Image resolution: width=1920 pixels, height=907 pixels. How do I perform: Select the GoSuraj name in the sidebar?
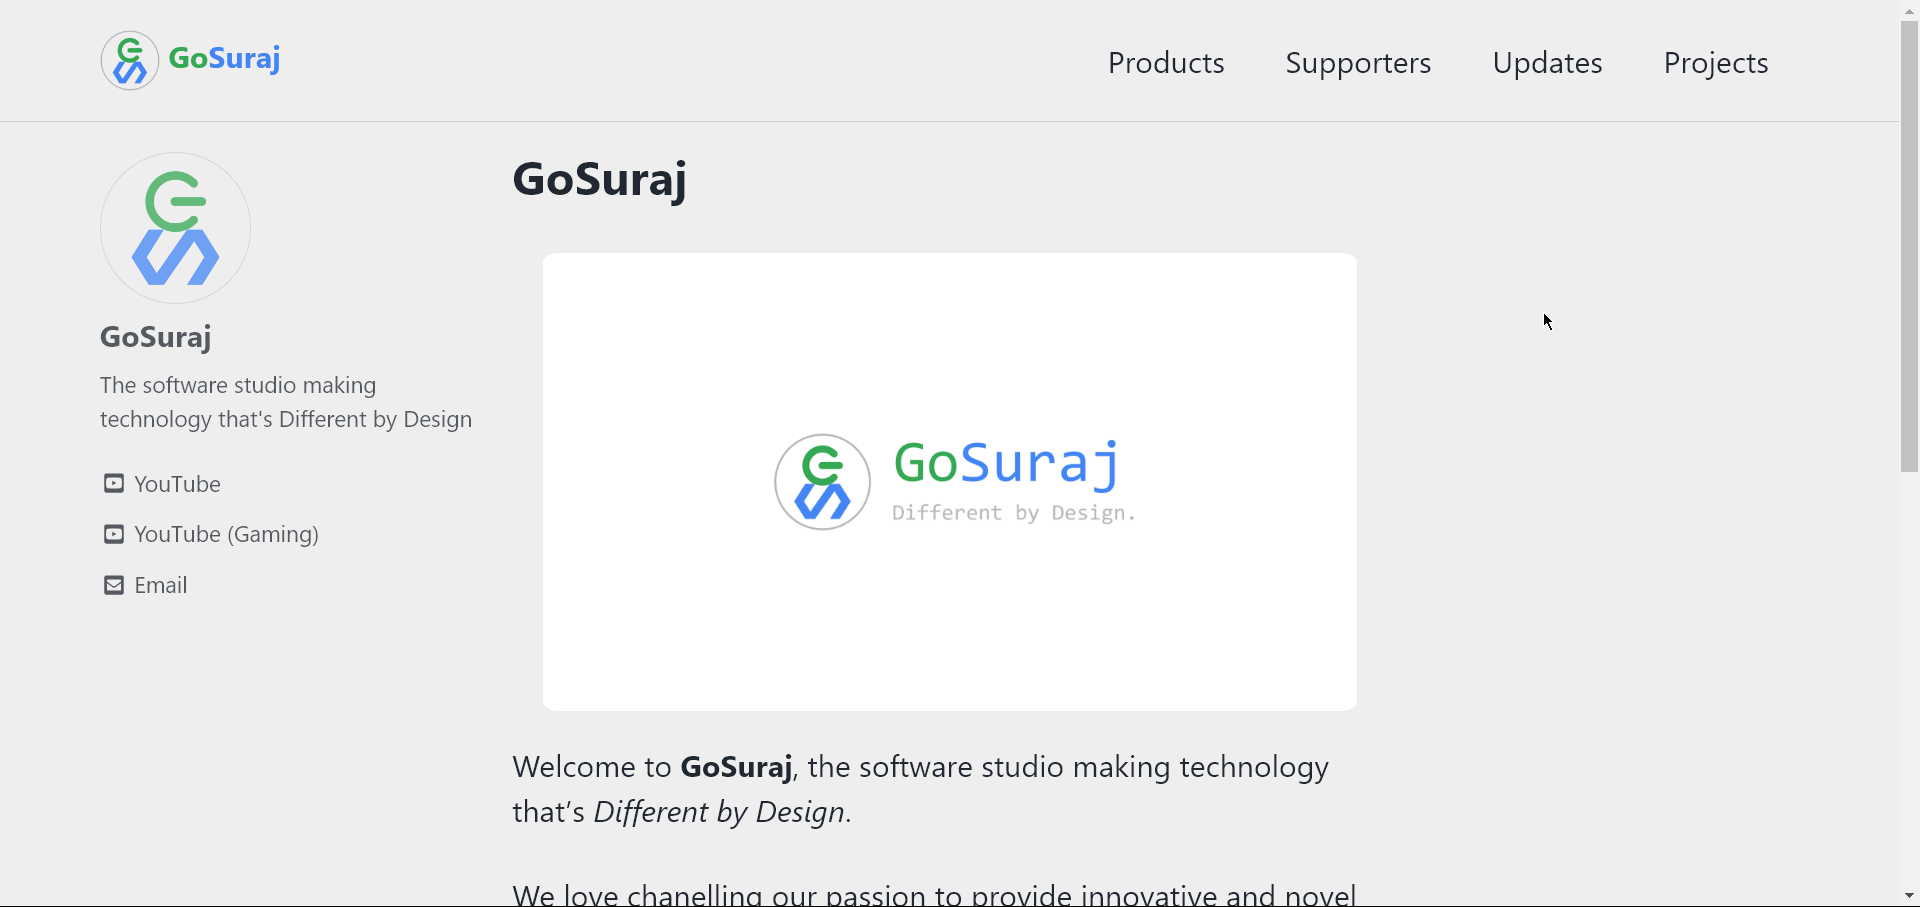[156, 337]
